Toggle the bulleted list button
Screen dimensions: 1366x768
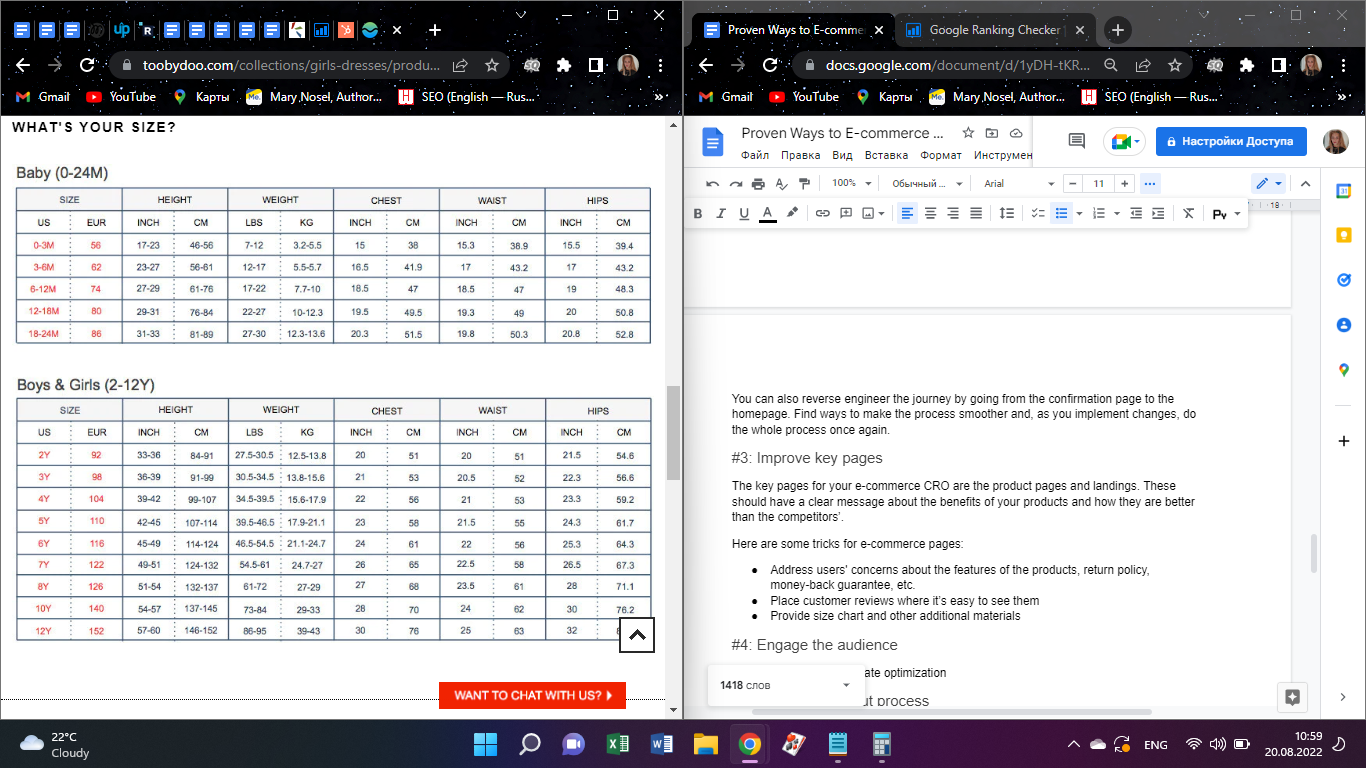coord(1062,213)
